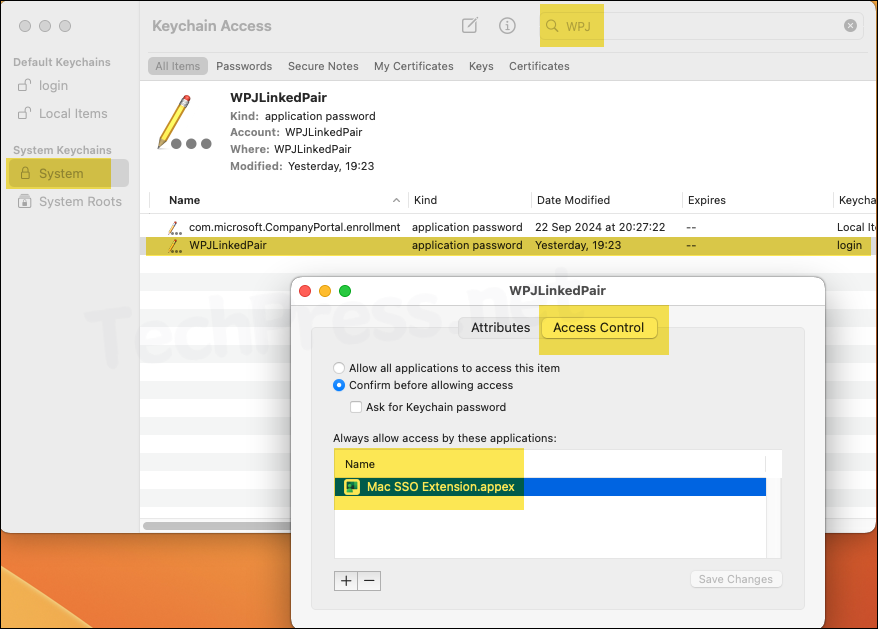Viewport: 878px width, 629px height.
Task: Switch to All Items tab
Action: coord(178,66)
